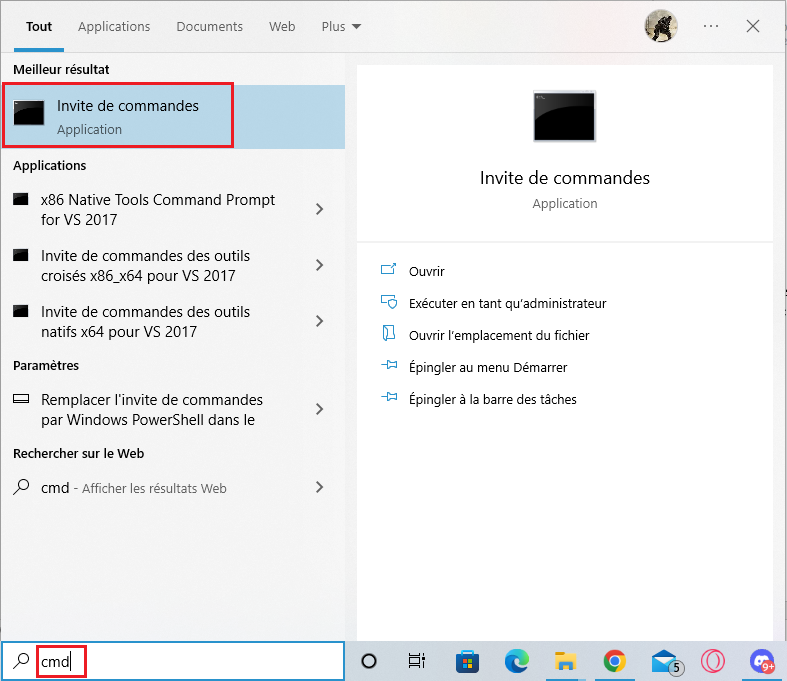Expand arrow for outils croisés x86_x64 result
The width and height of the screenshot is (787, 681).
coord(319,265)
